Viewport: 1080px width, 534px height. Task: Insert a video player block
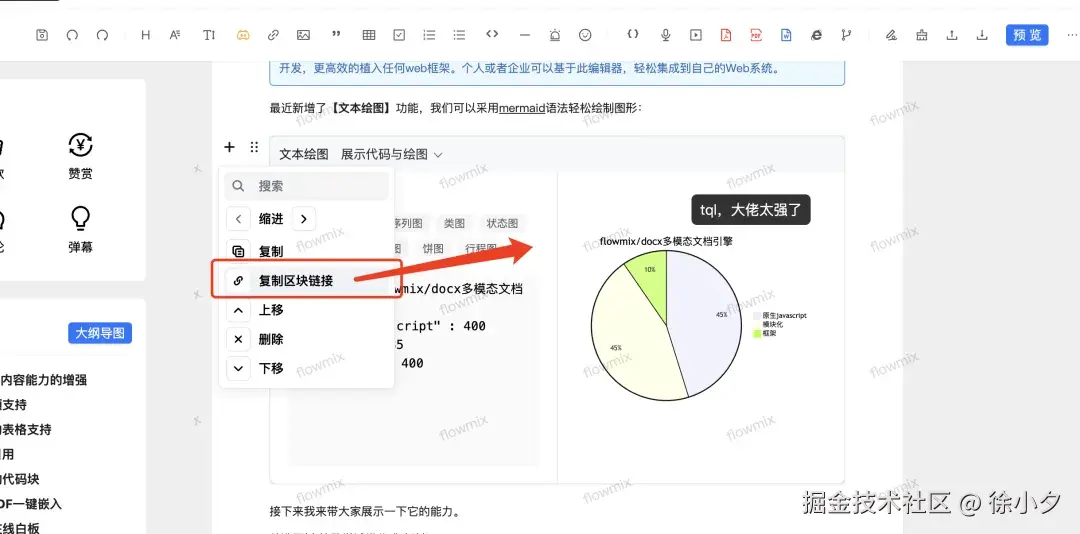[x=696, y=34]
